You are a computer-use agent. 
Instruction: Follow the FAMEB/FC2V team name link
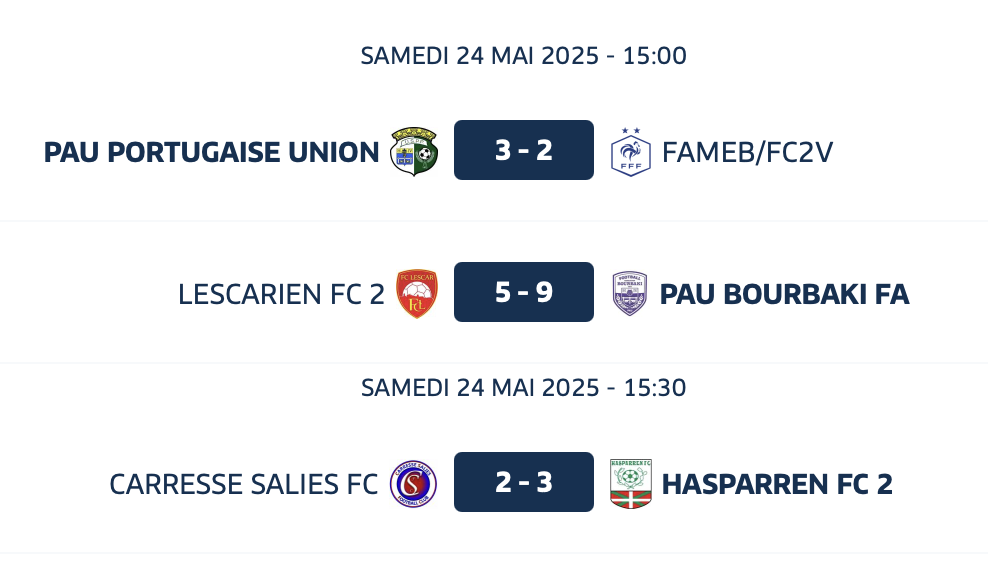coord(747,153)
